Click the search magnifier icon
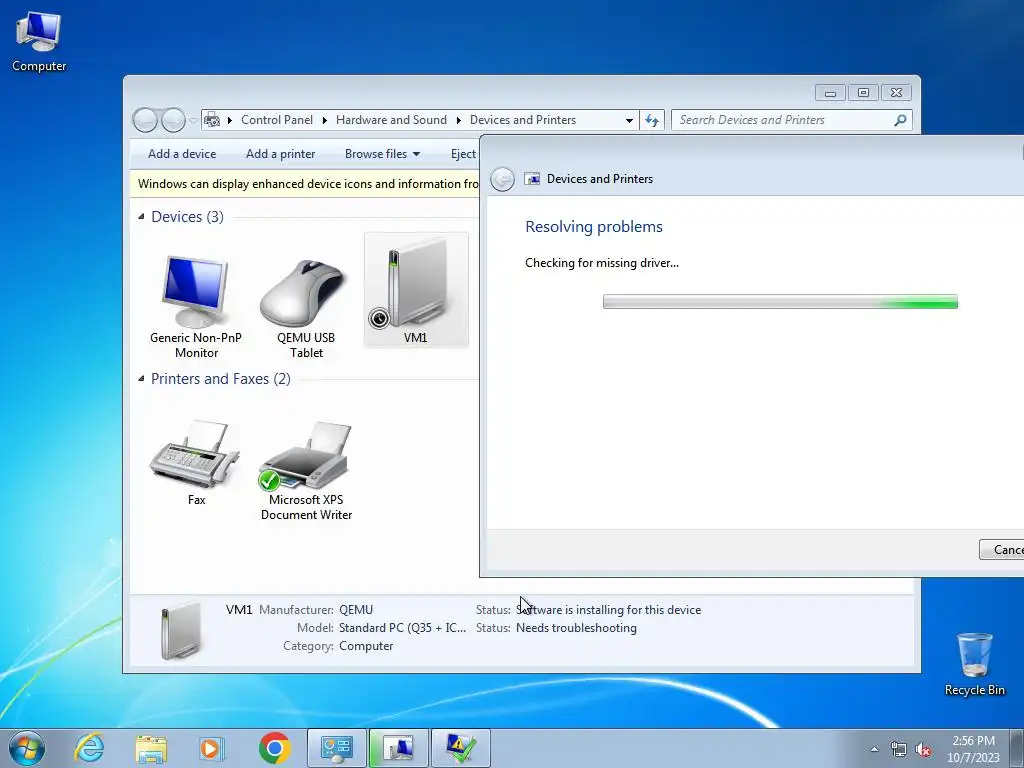 point(901,120)
